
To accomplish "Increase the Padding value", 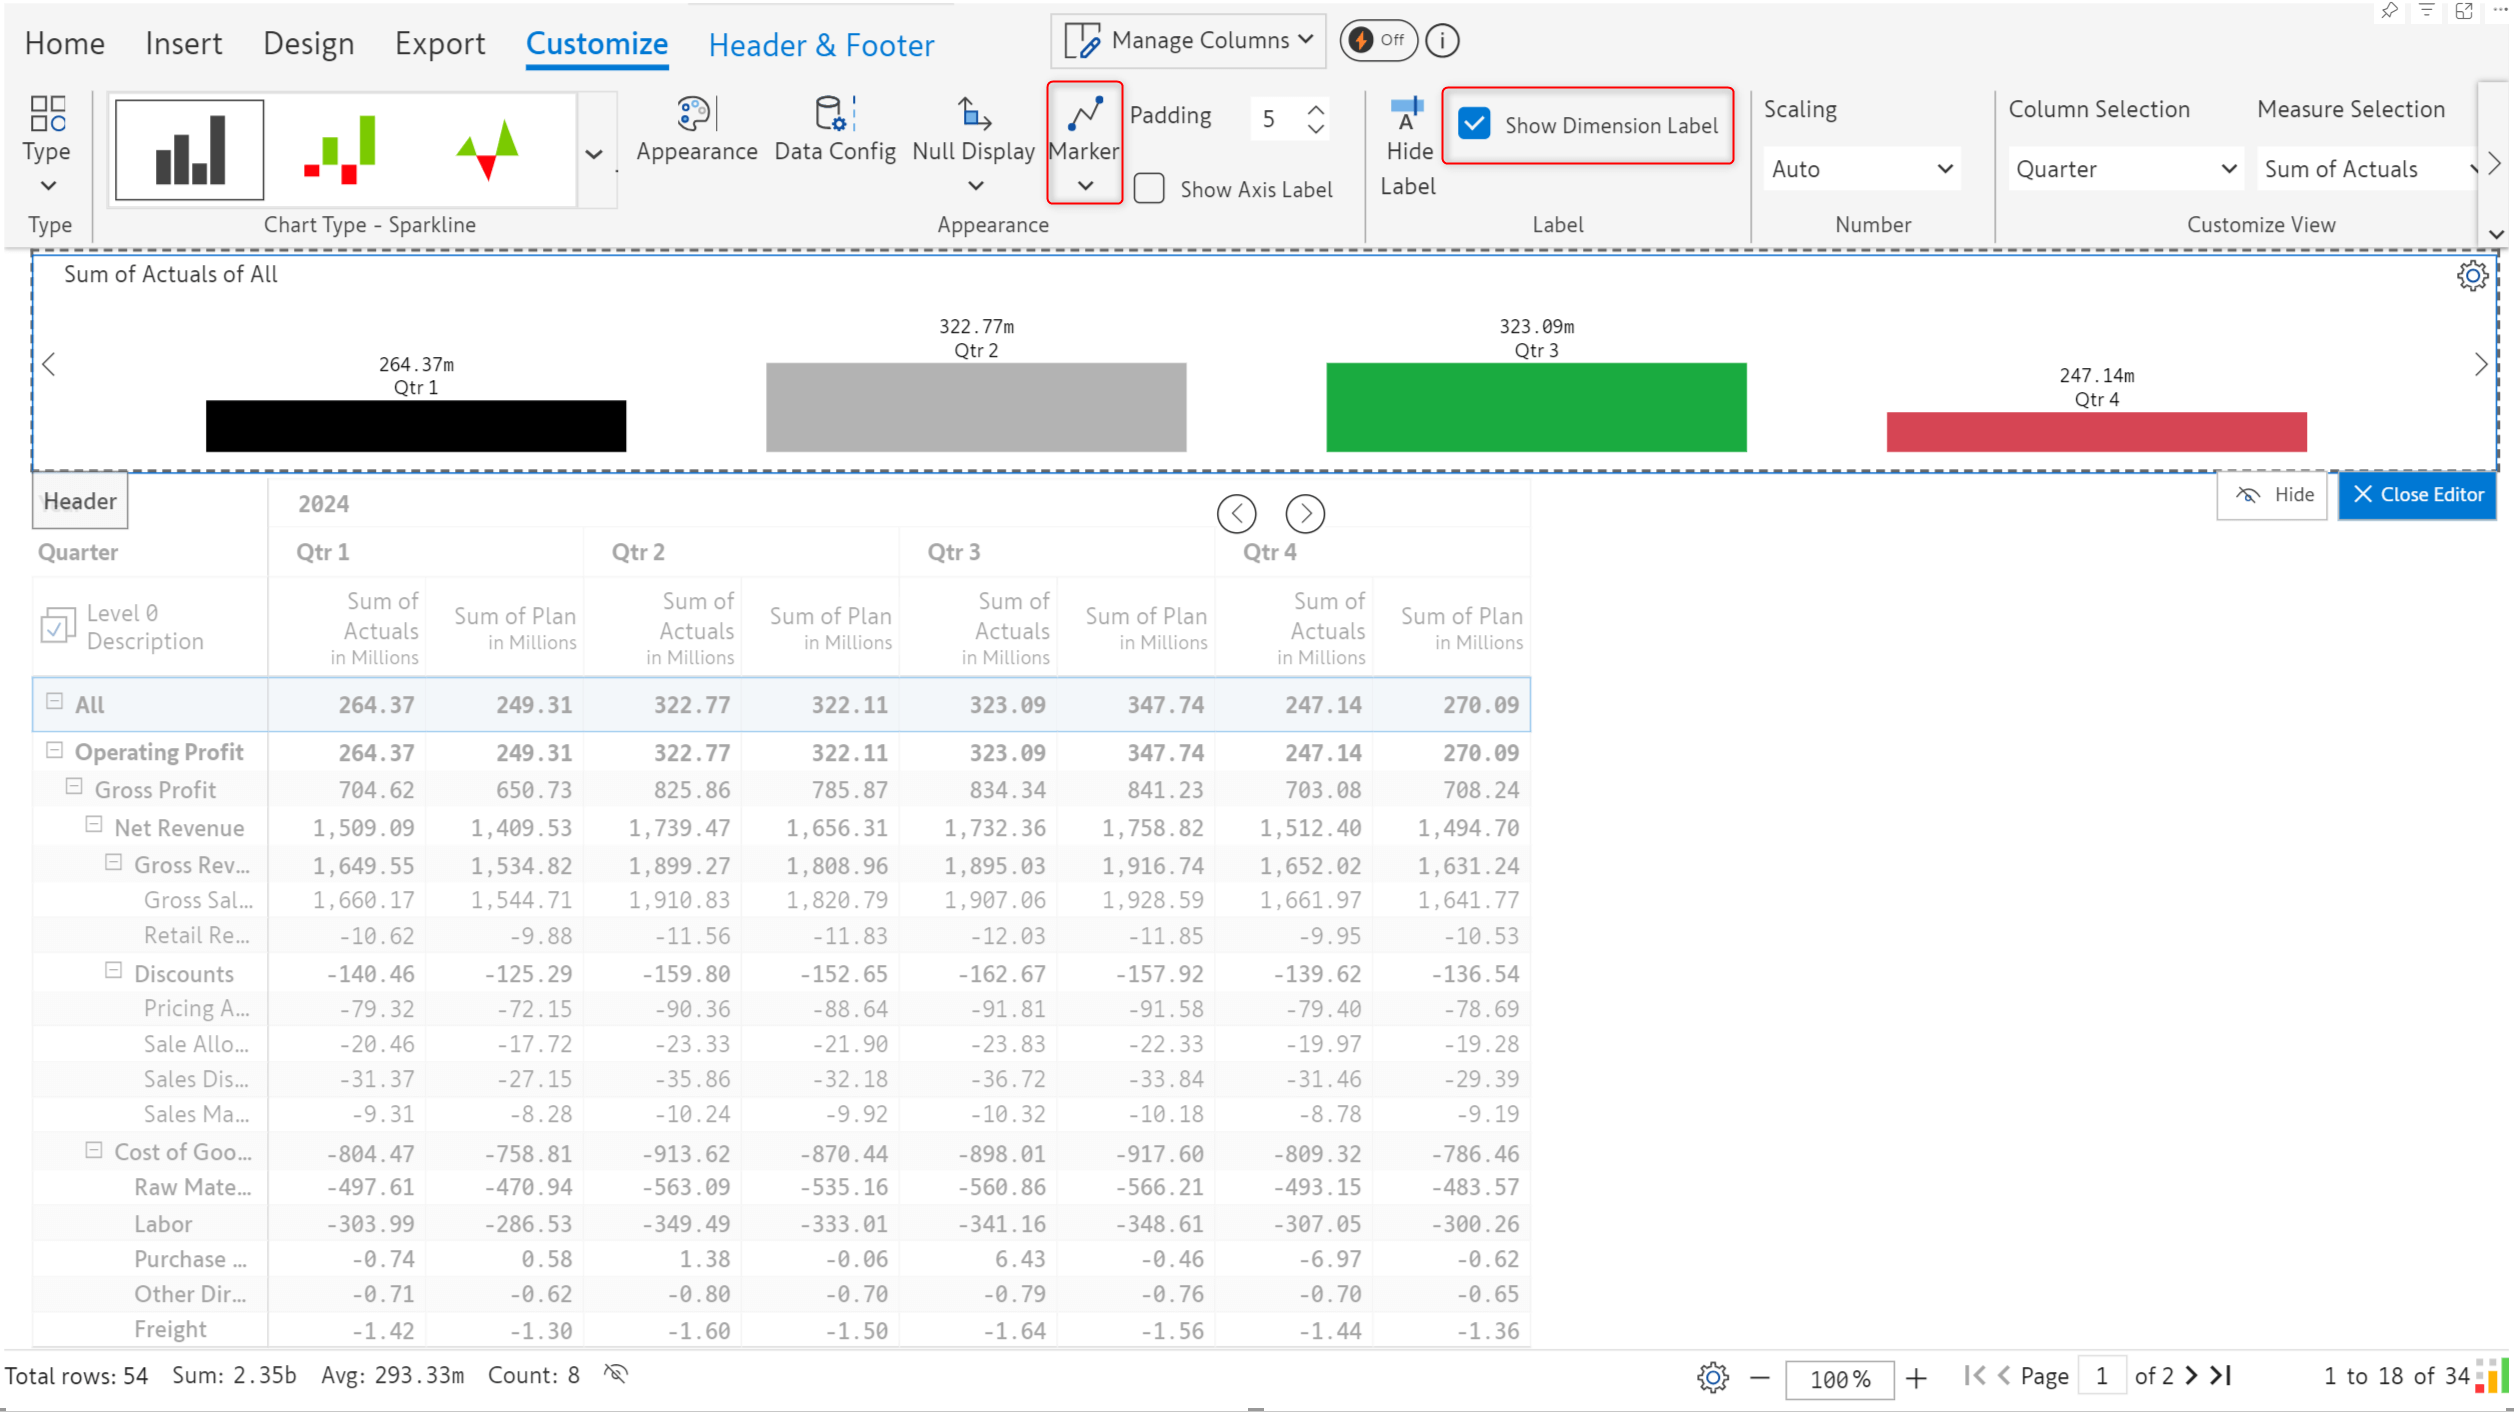I will coord(1316,110).
